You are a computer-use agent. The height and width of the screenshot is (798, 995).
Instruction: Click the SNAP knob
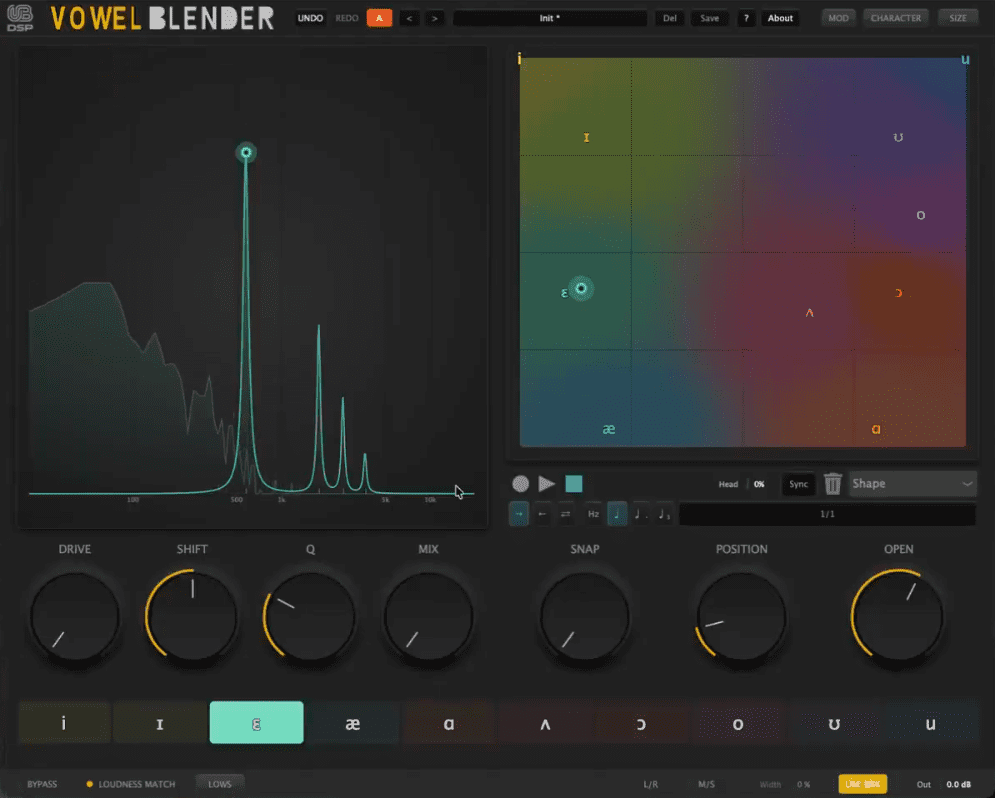584,617
